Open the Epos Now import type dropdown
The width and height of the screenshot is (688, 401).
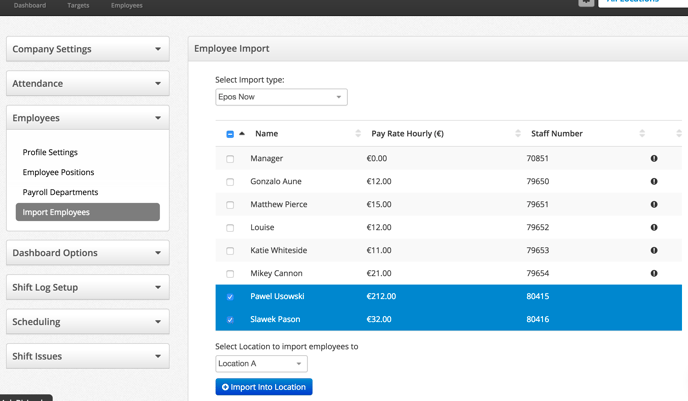(x=281, y=97)
